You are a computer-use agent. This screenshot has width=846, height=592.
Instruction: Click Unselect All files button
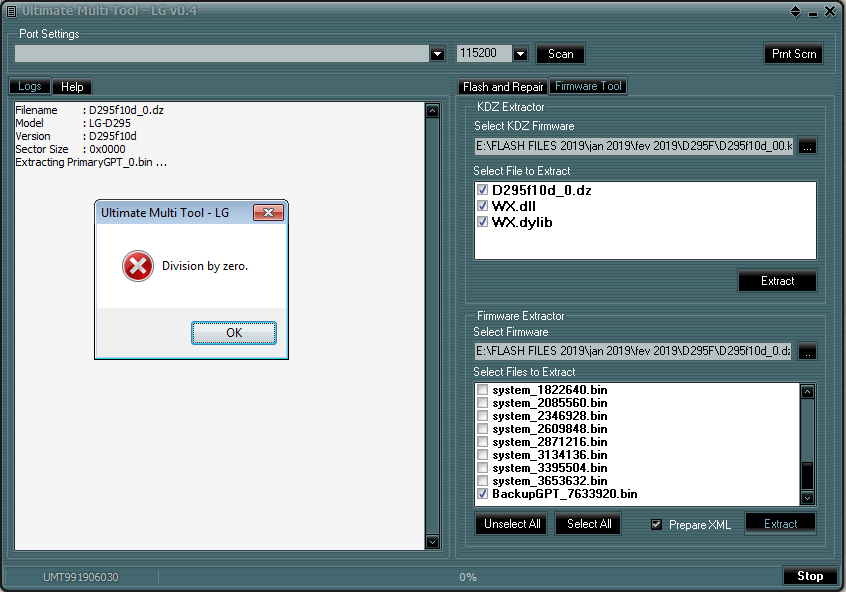tap(511, 524)
